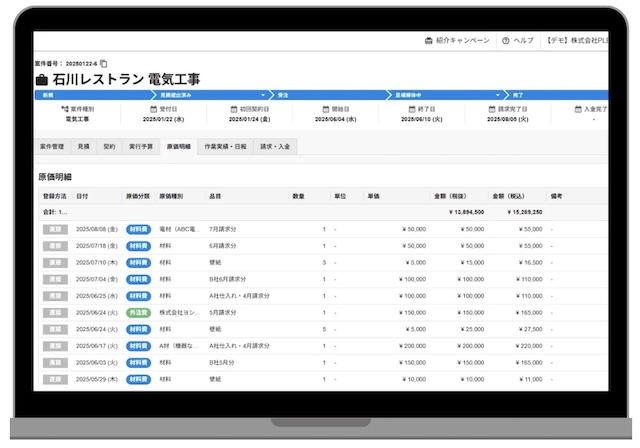Open the 実行予算 tab
The image size is (640, 448).
coord(141,146)
